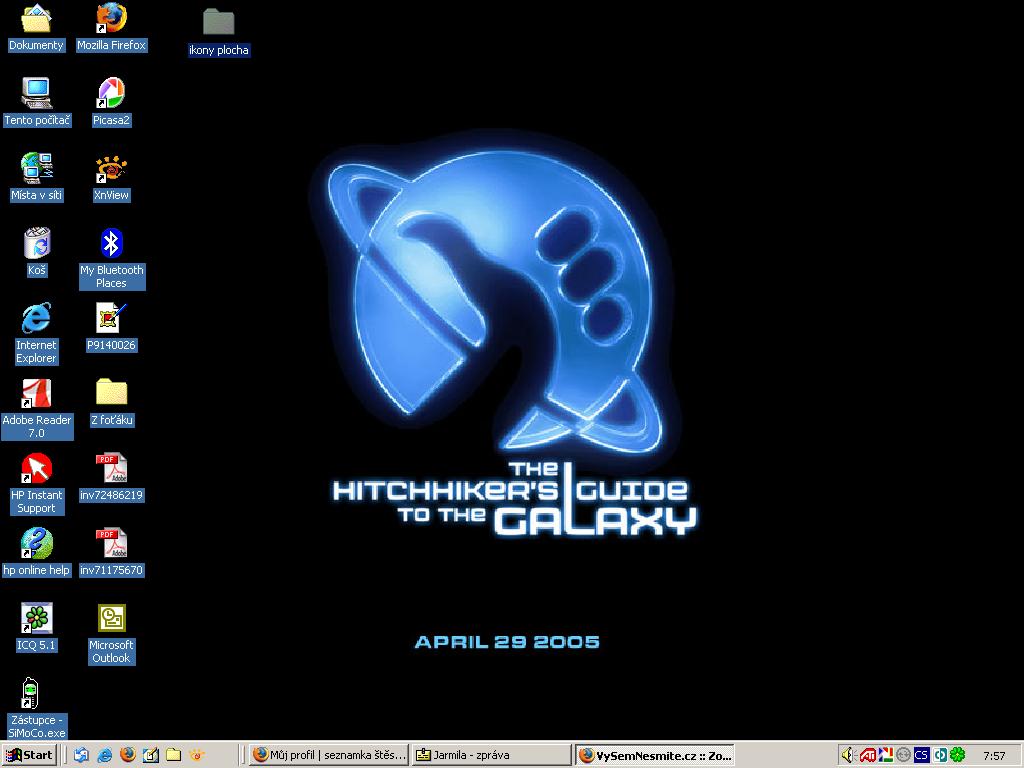This screenshot has width=1024, height=768.
Task: Launch XnView from Quick Launch bar
Action: point(197,755)
